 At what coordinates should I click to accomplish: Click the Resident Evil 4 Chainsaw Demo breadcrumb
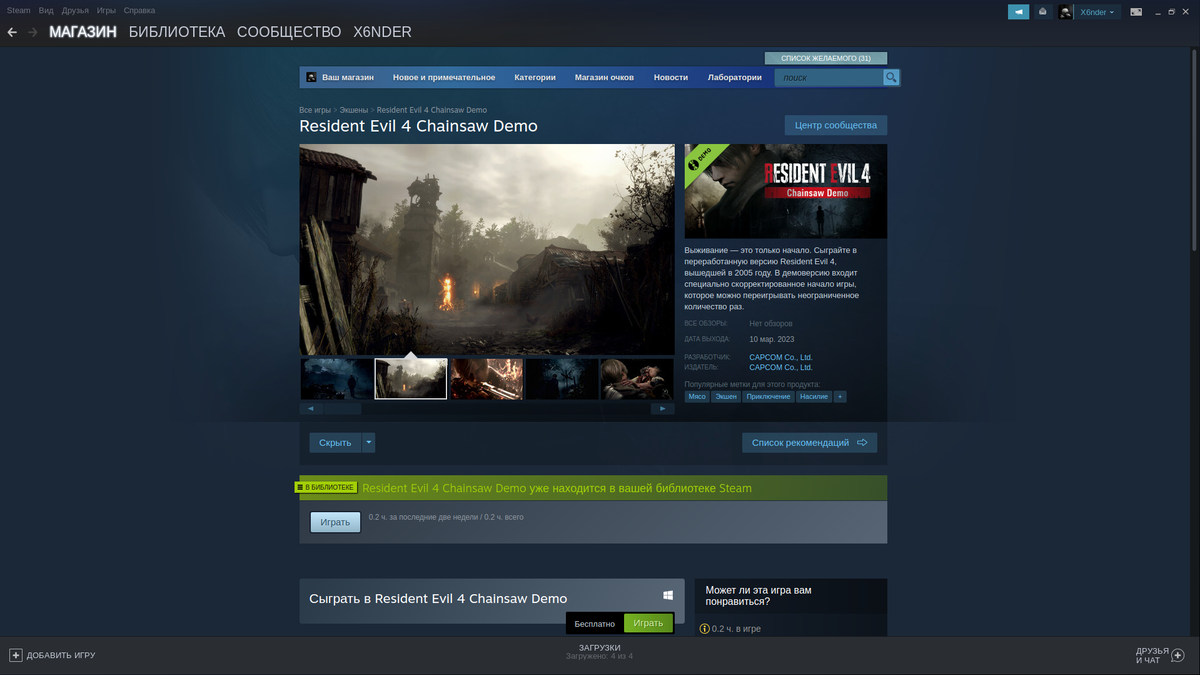[432, 110]
